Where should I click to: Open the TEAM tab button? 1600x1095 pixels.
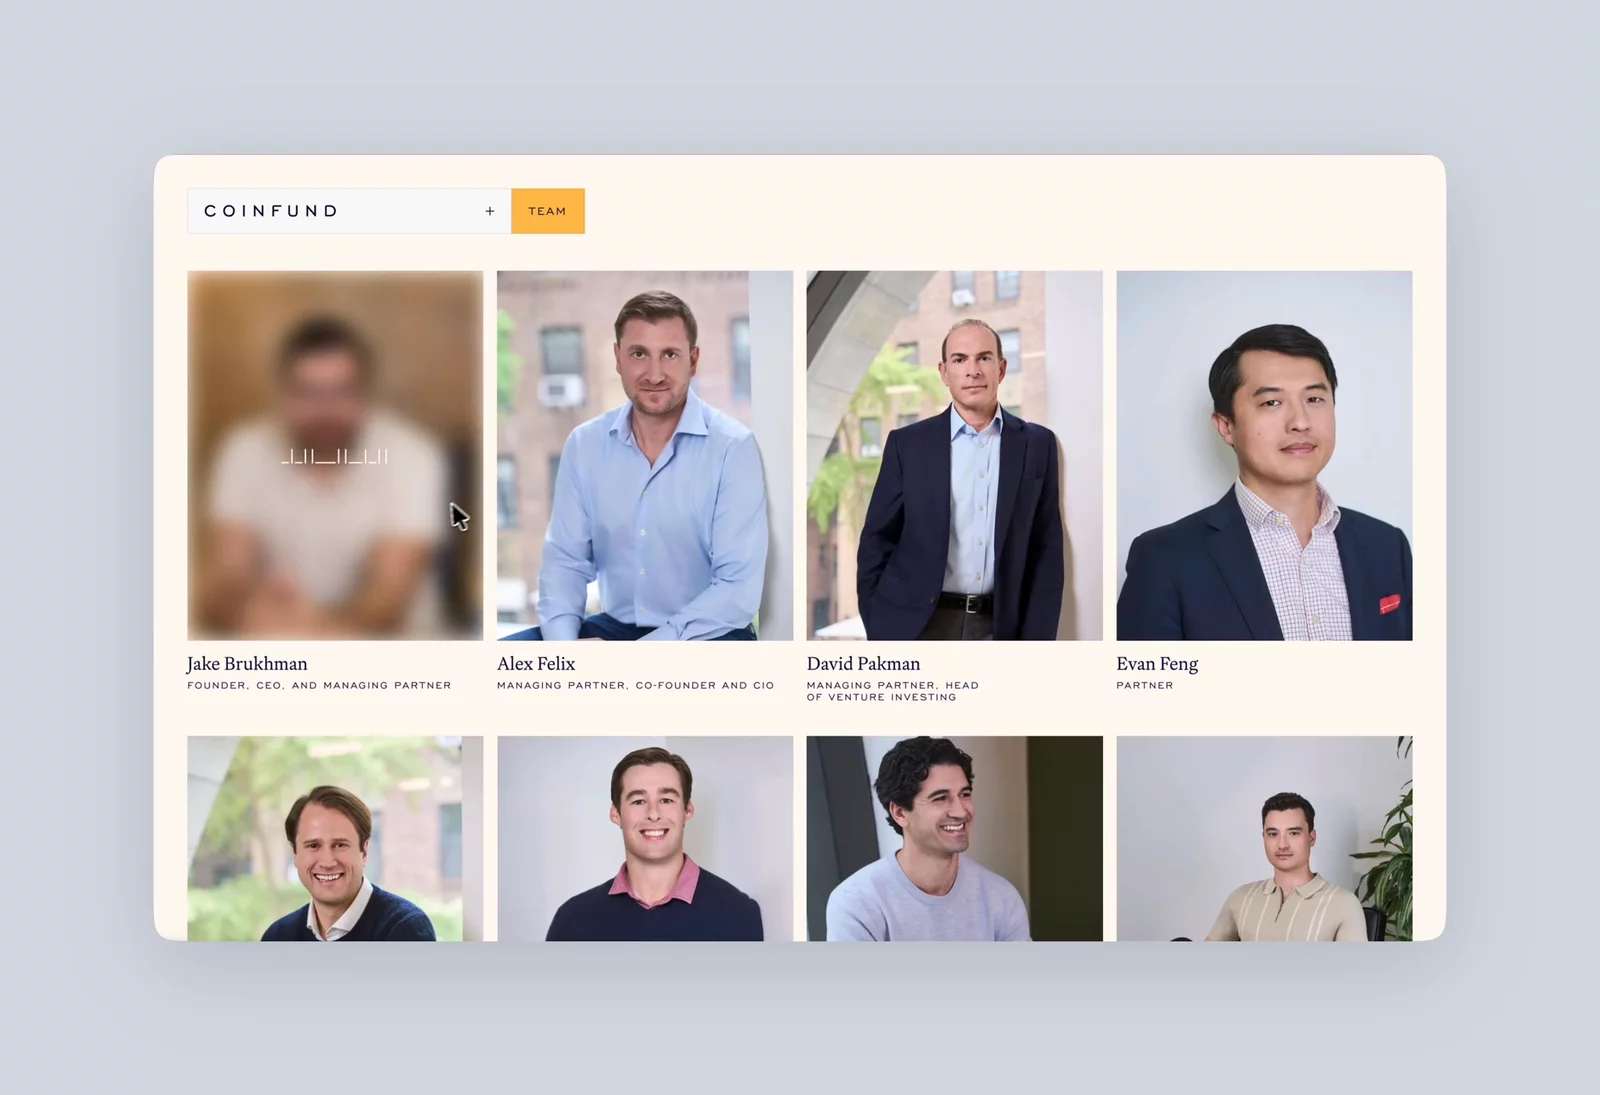(547, 211)
